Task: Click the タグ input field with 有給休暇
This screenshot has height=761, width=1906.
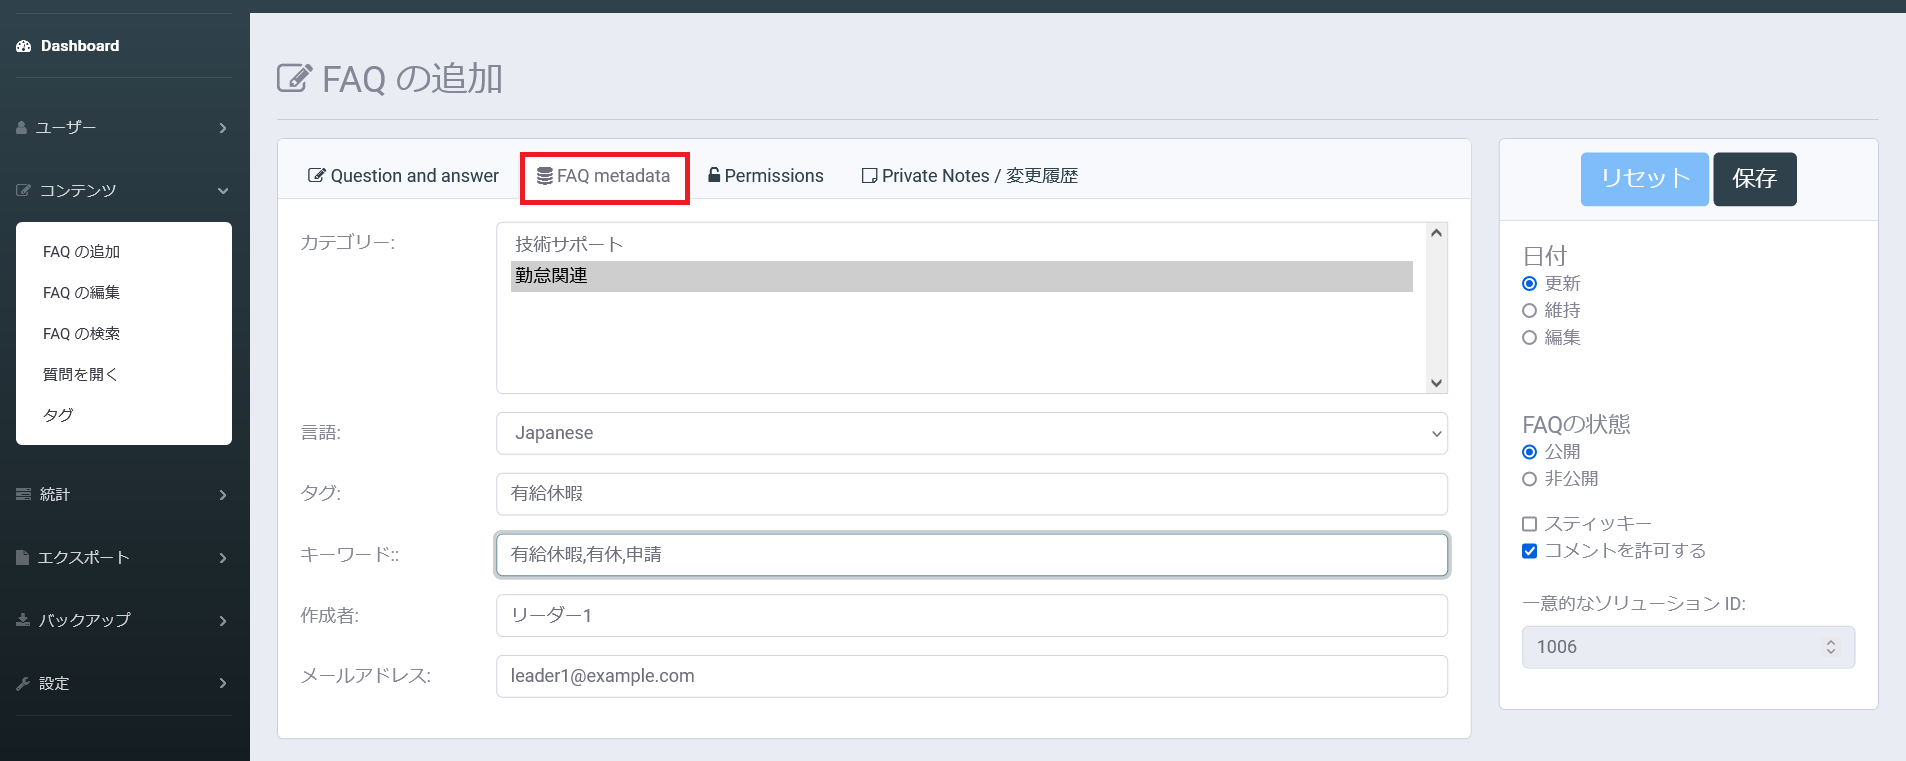Action: [972, 494]
